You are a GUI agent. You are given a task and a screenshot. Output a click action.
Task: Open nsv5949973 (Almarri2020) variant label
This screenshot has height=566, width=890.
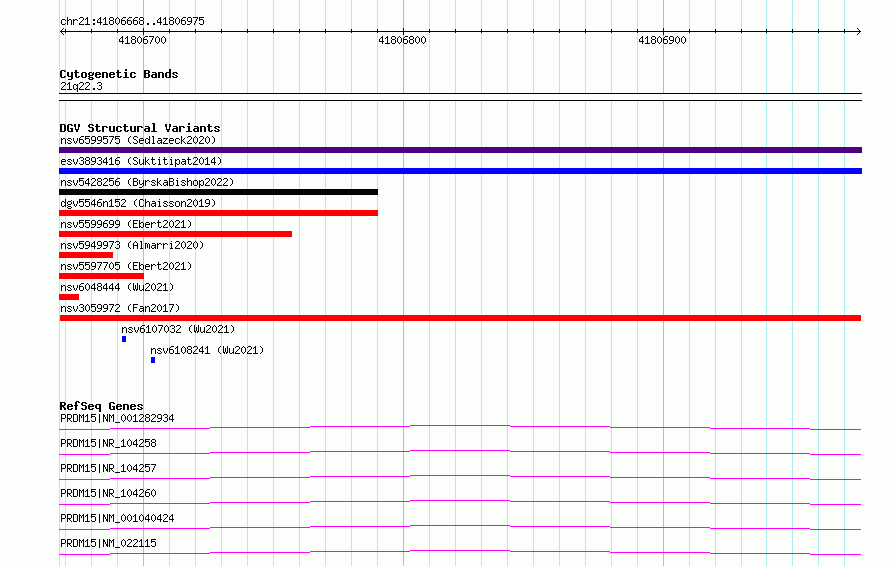point(132,245)
